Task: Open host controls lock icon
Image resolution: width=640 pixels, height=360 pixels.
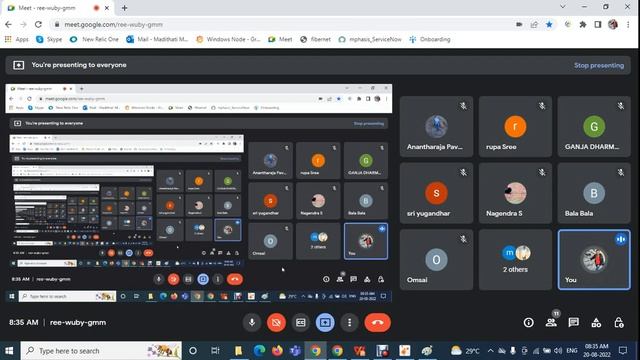Action: tap(619, 323)
